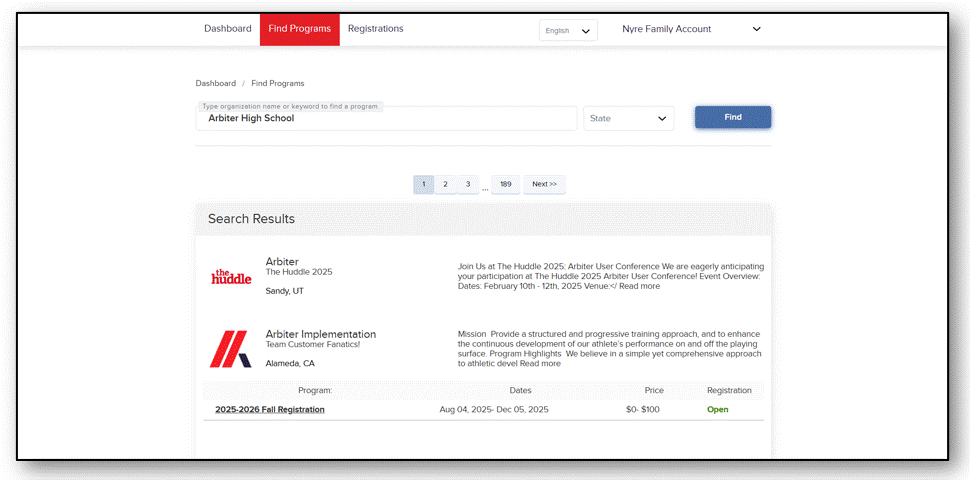Click the Alameda, CA location text
970x480 pixels.
click(290, 364)
